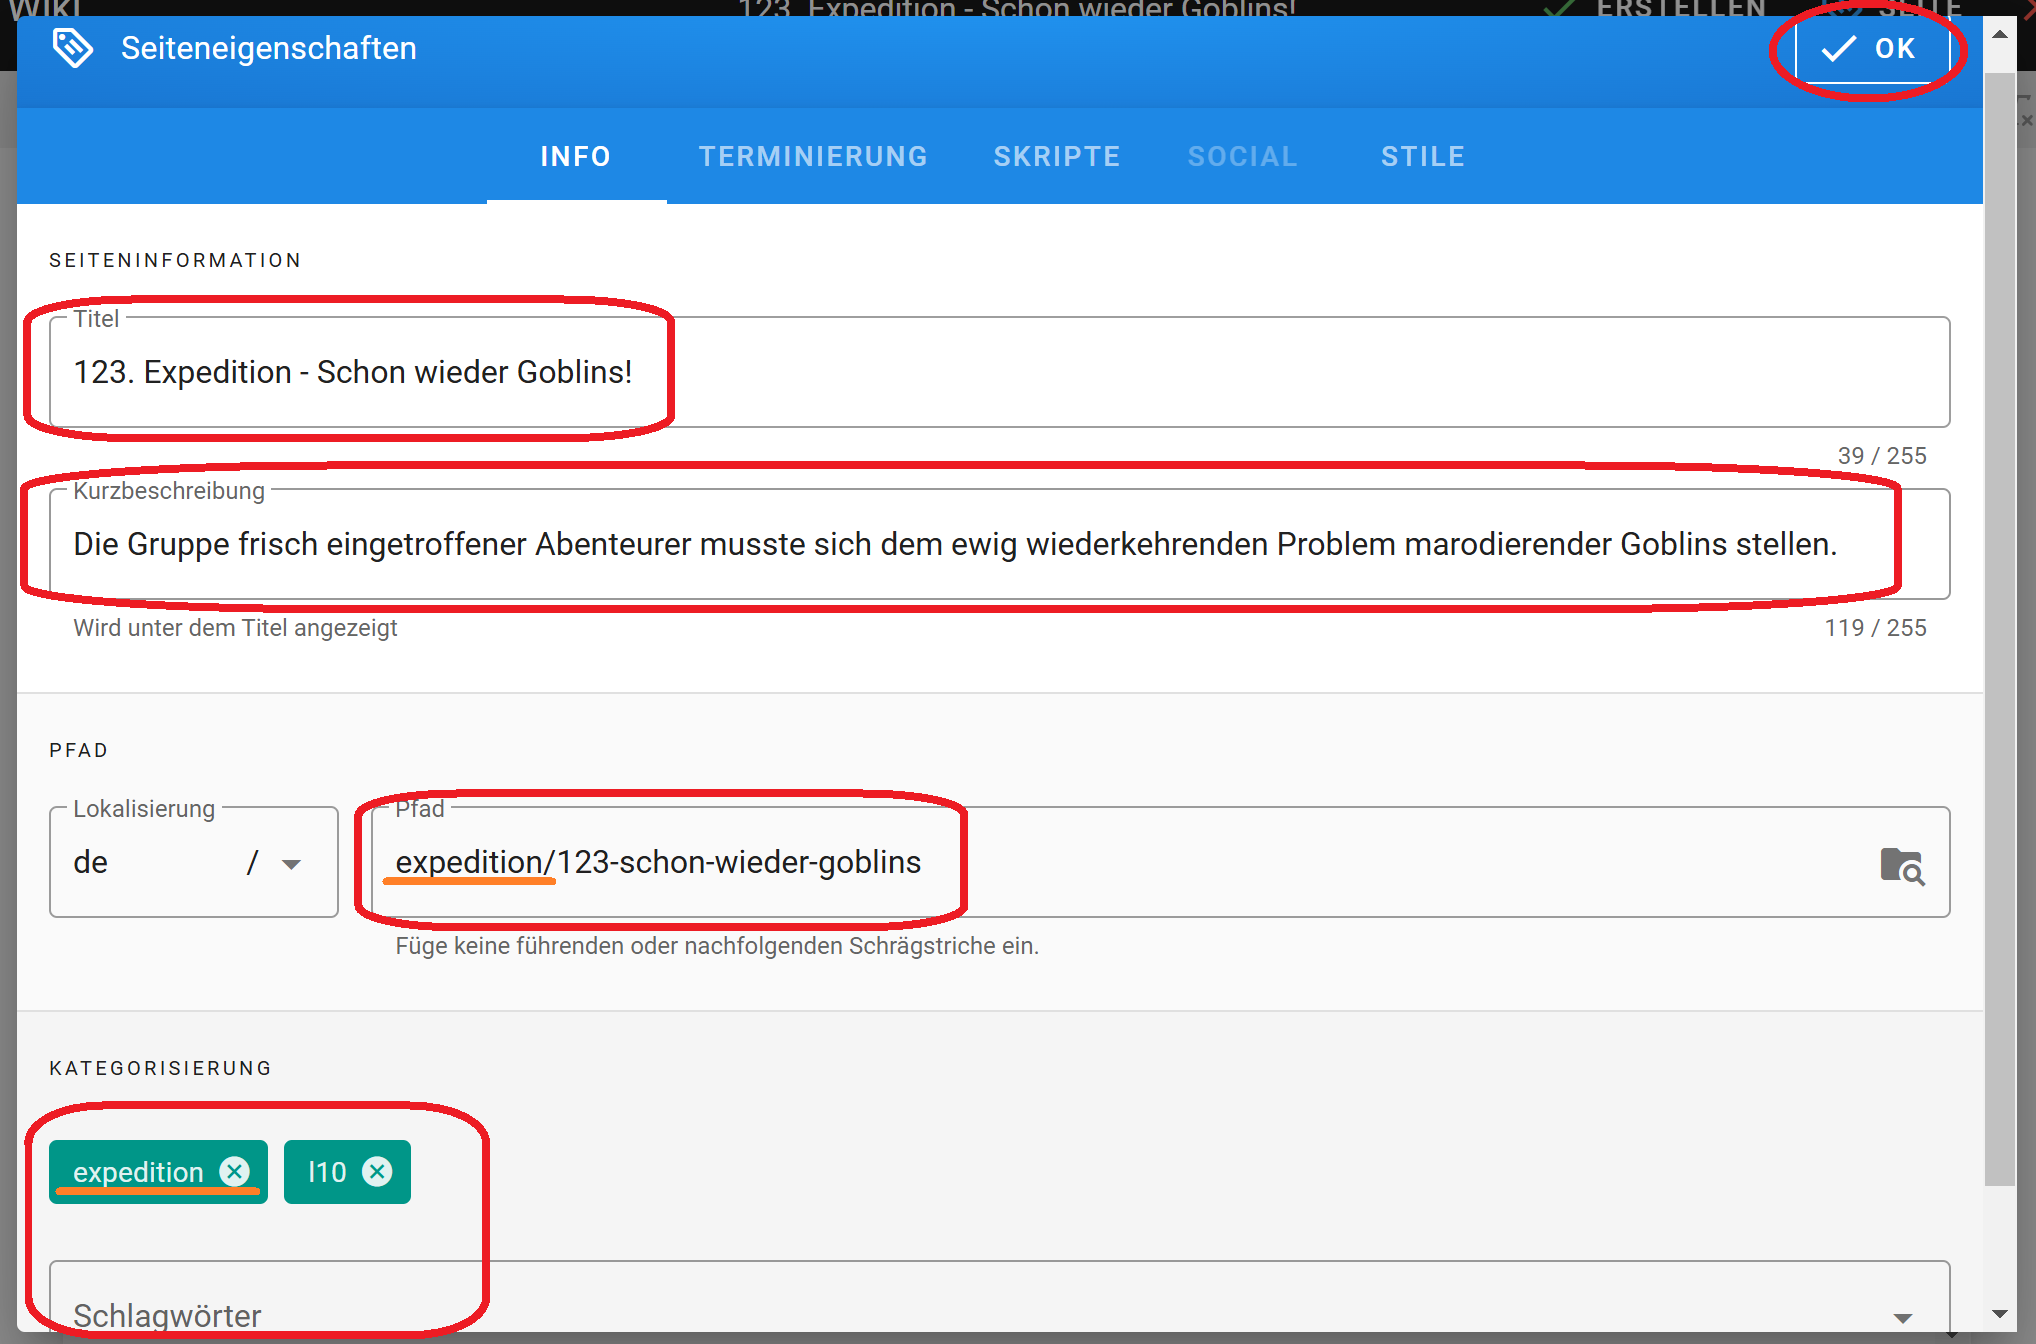2036x1344 pixels.
Task: Remove the l10 tag chip
Action: 377,1171
